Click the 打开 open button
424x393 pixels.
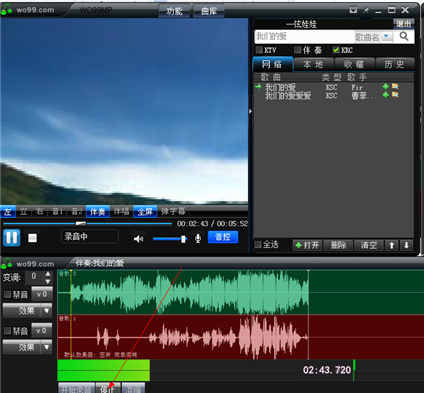pyautogui.click(x=307, y=245)
